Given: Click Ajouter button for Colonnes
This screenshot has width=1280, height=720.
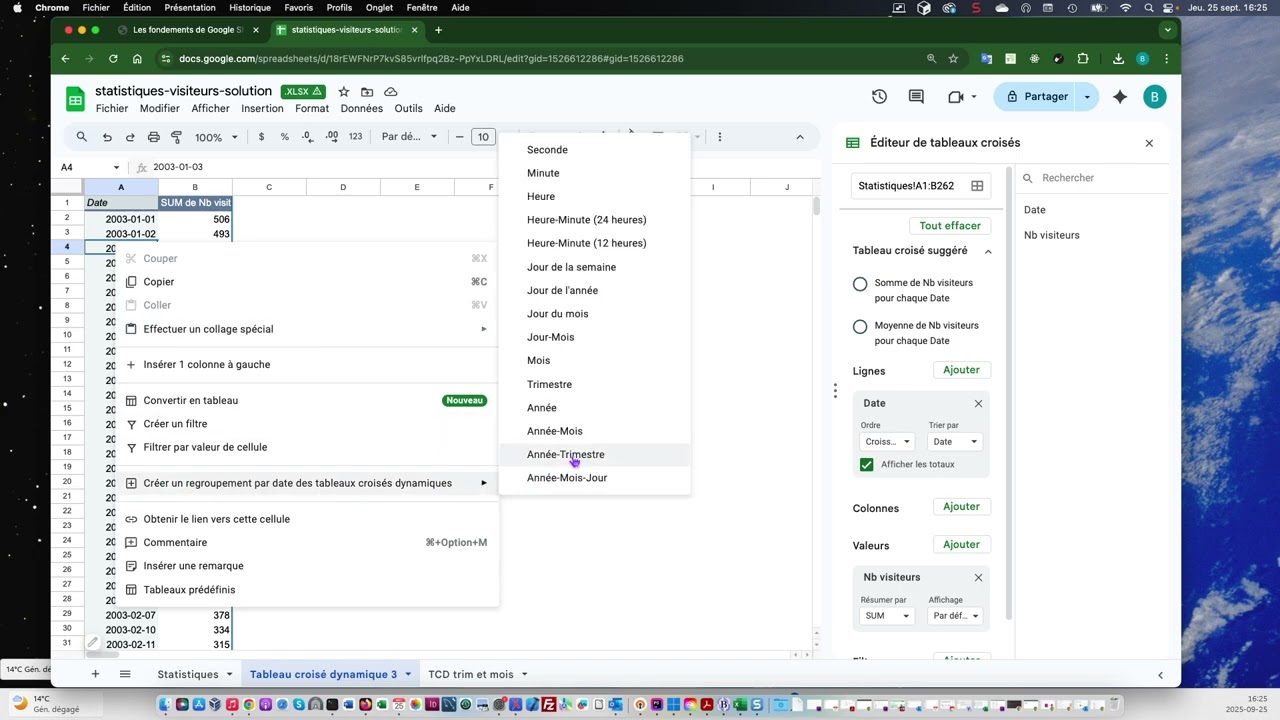Looking at the screenshot, I should pyautogui.click(x=961, y=507).
